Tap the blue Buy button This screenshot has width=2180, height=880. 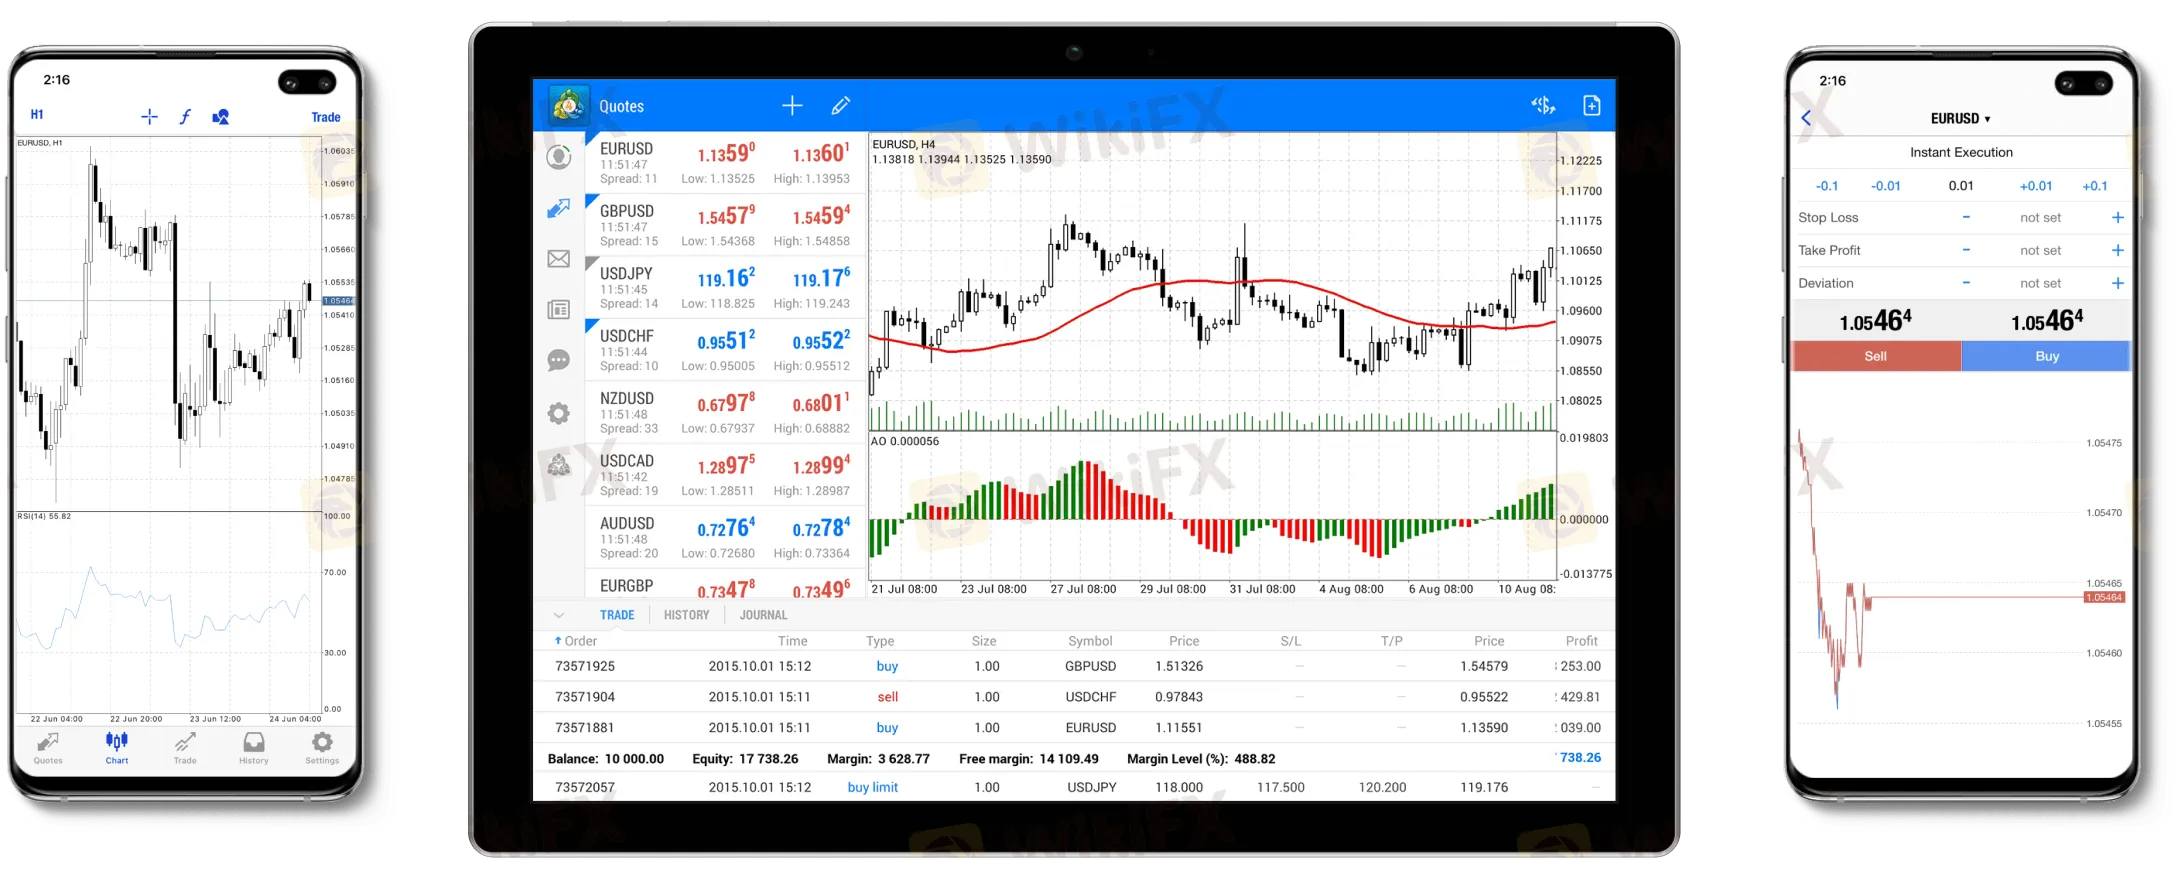(x=2047, y=356)
